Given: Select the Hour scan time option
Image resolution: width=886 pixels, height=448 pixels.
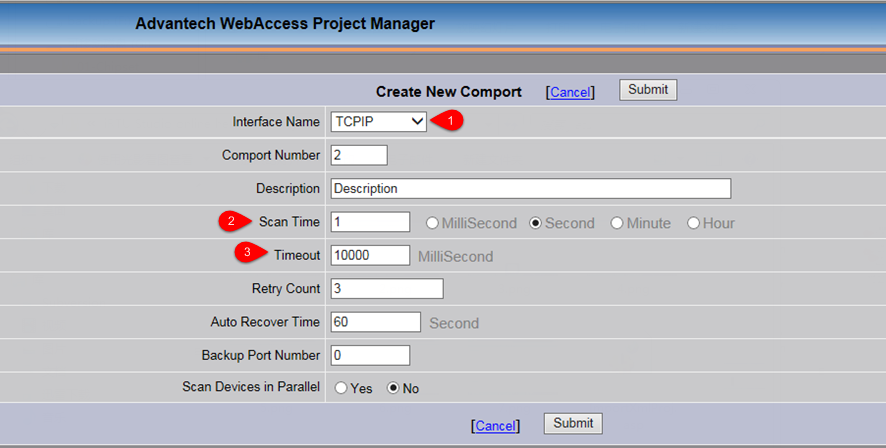Looking at the screenshot, I should pyautogui.click(x=693, y=223).
